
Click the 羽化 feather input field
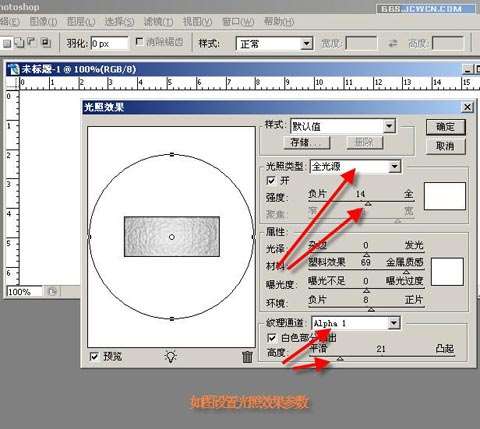point(109,43)
